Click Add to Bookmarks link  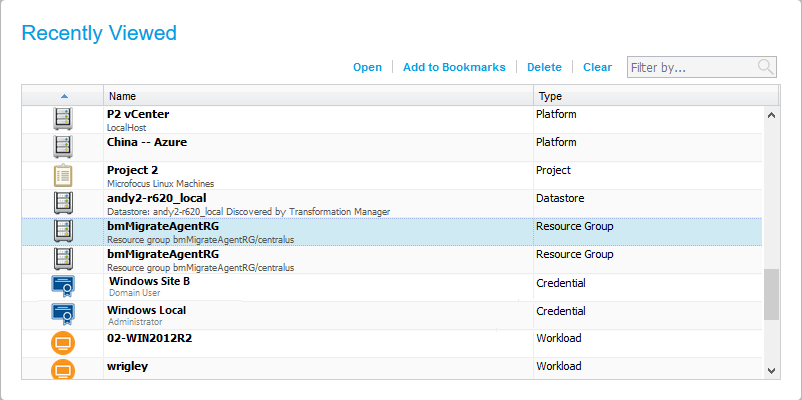[454, 67]
